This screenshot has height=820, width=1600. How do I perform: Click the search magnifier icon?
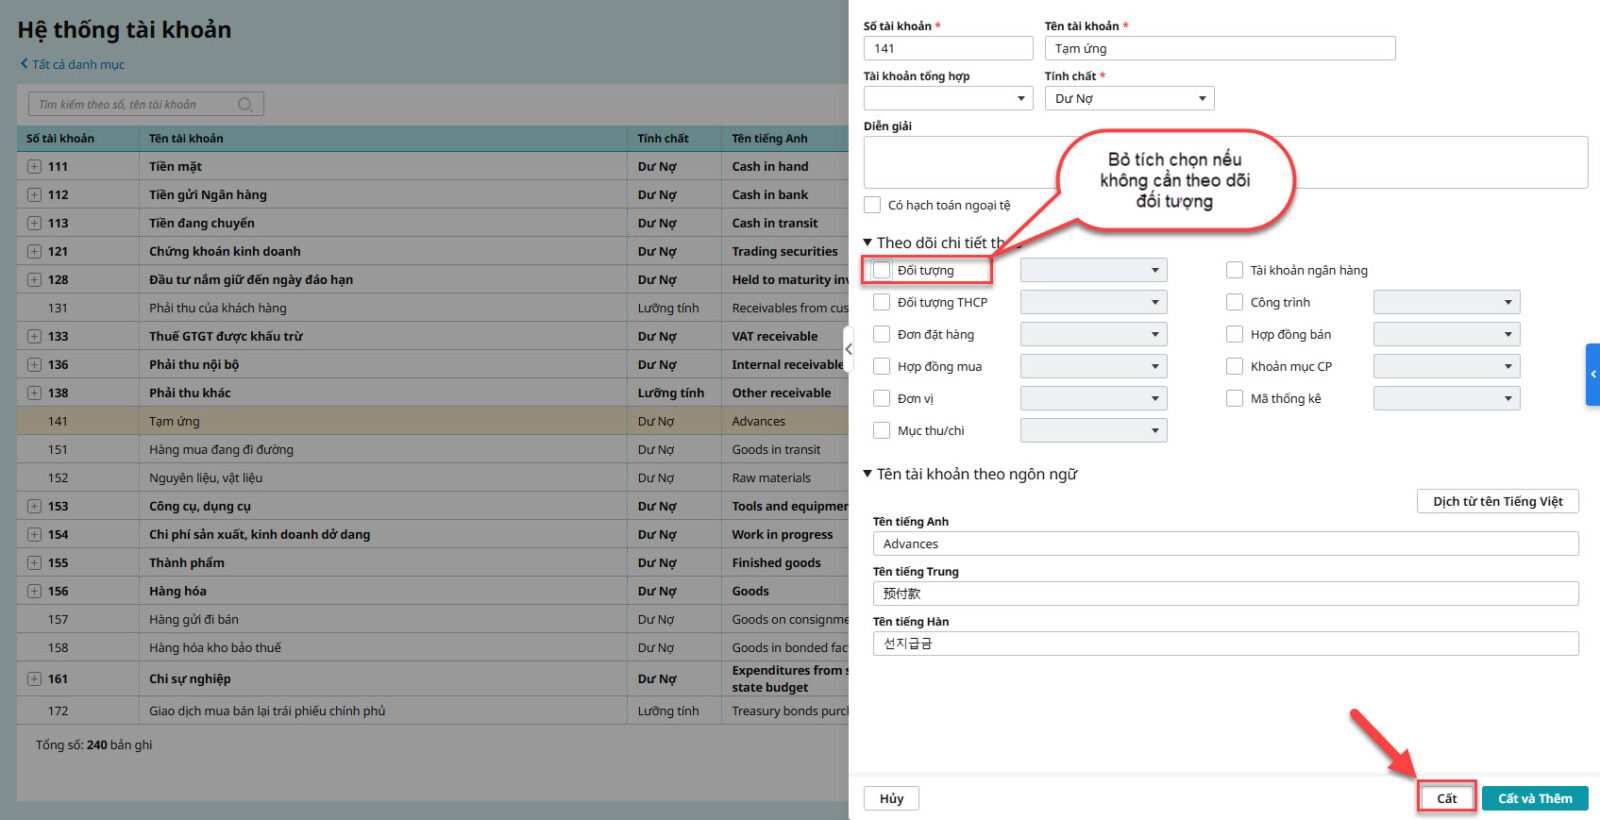point(245,105)
